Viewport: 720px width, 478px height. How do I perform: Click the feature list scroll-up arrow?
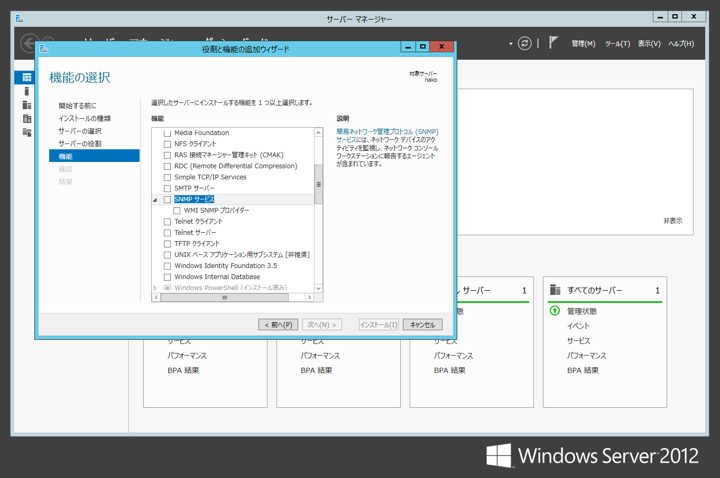point(318,133)
